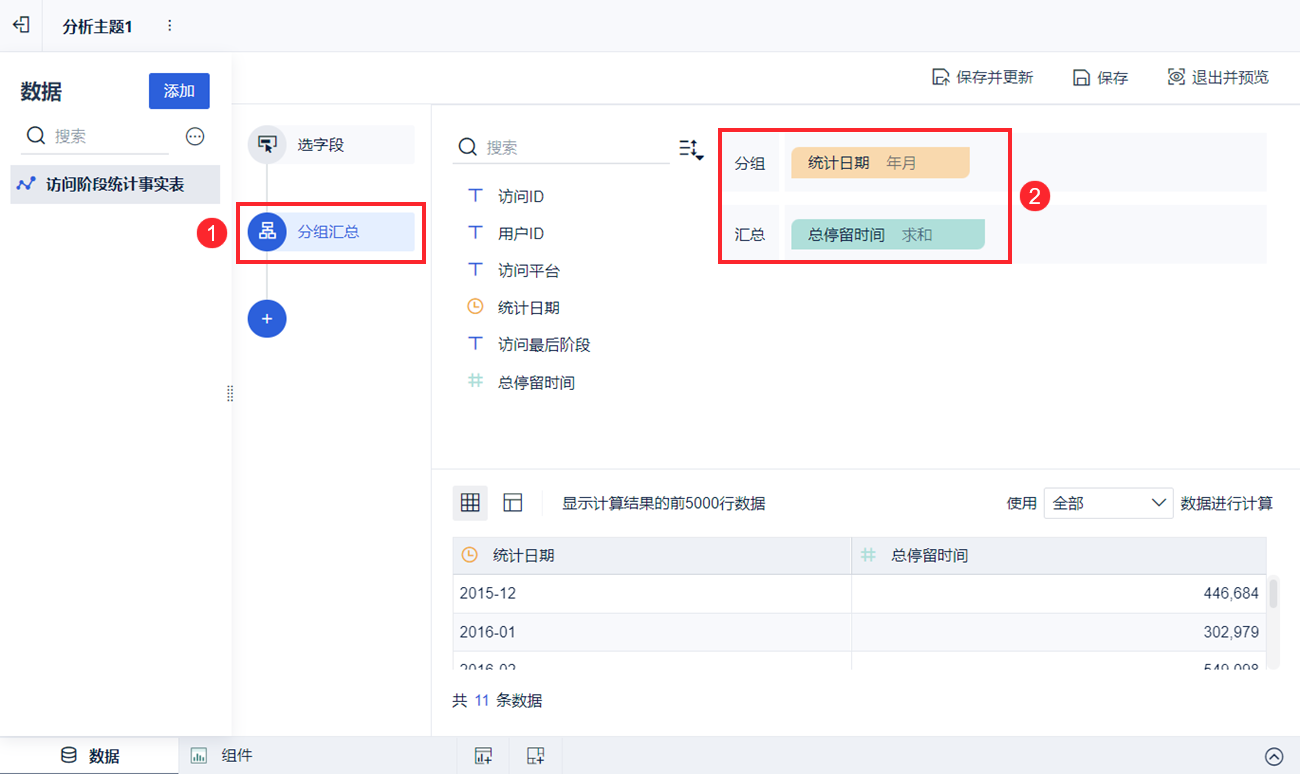
Task: Select the 访问阶段统计事实表 table
Action: (x=114, y=185)
